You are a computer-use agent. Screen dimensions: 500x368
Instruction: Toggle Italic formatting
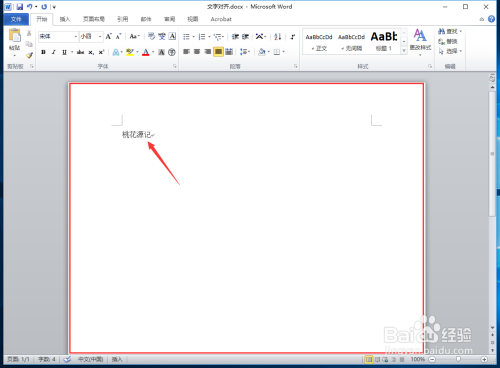54,52
